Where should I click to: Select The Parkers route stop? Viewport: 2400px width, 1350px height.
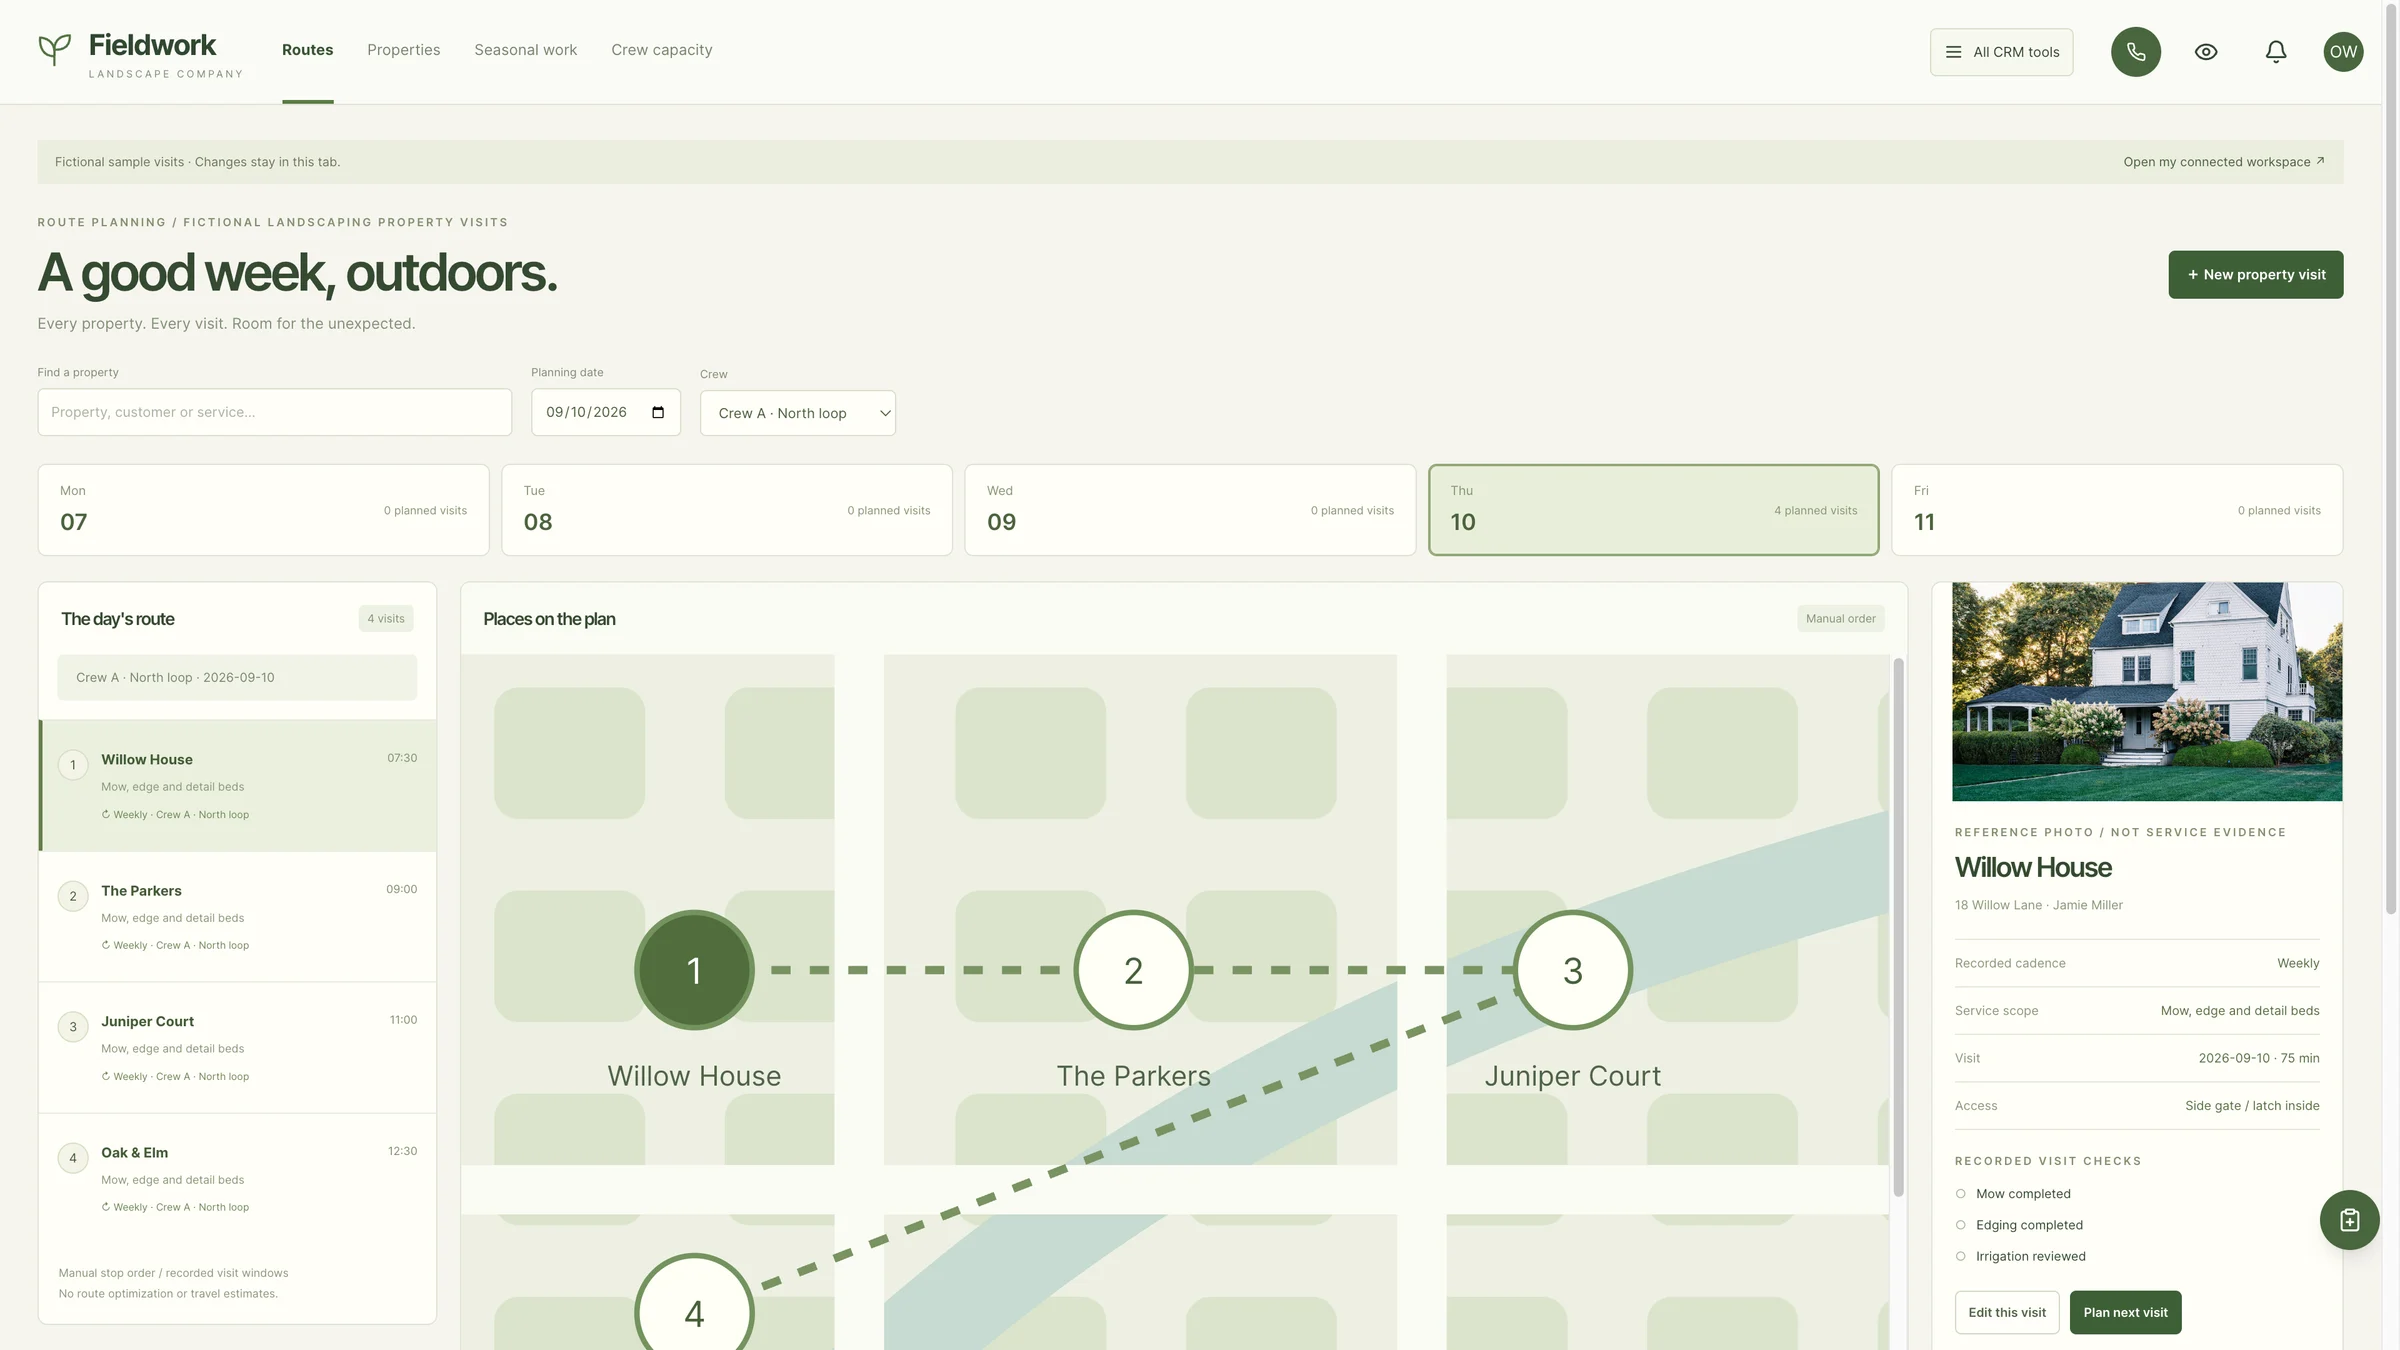[x=238, y=917]
